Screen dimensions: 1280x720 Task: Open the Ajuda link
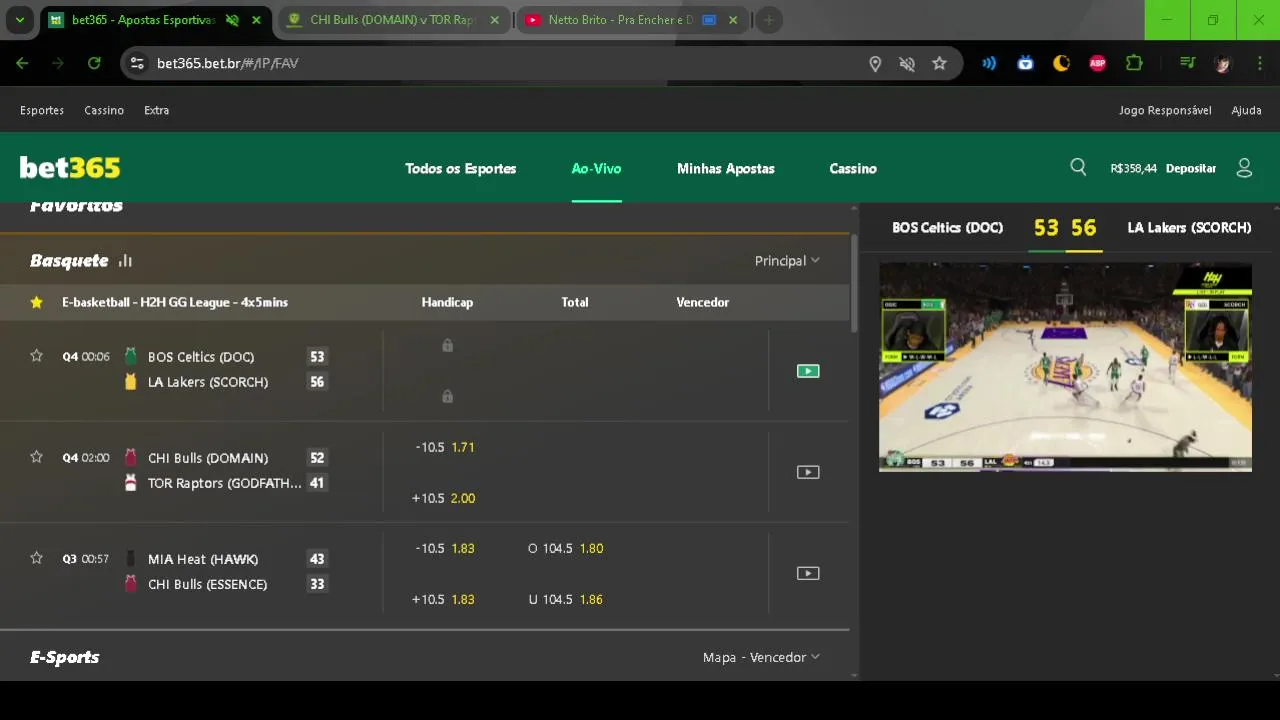pyautogui.click(x=1246, y=110)
